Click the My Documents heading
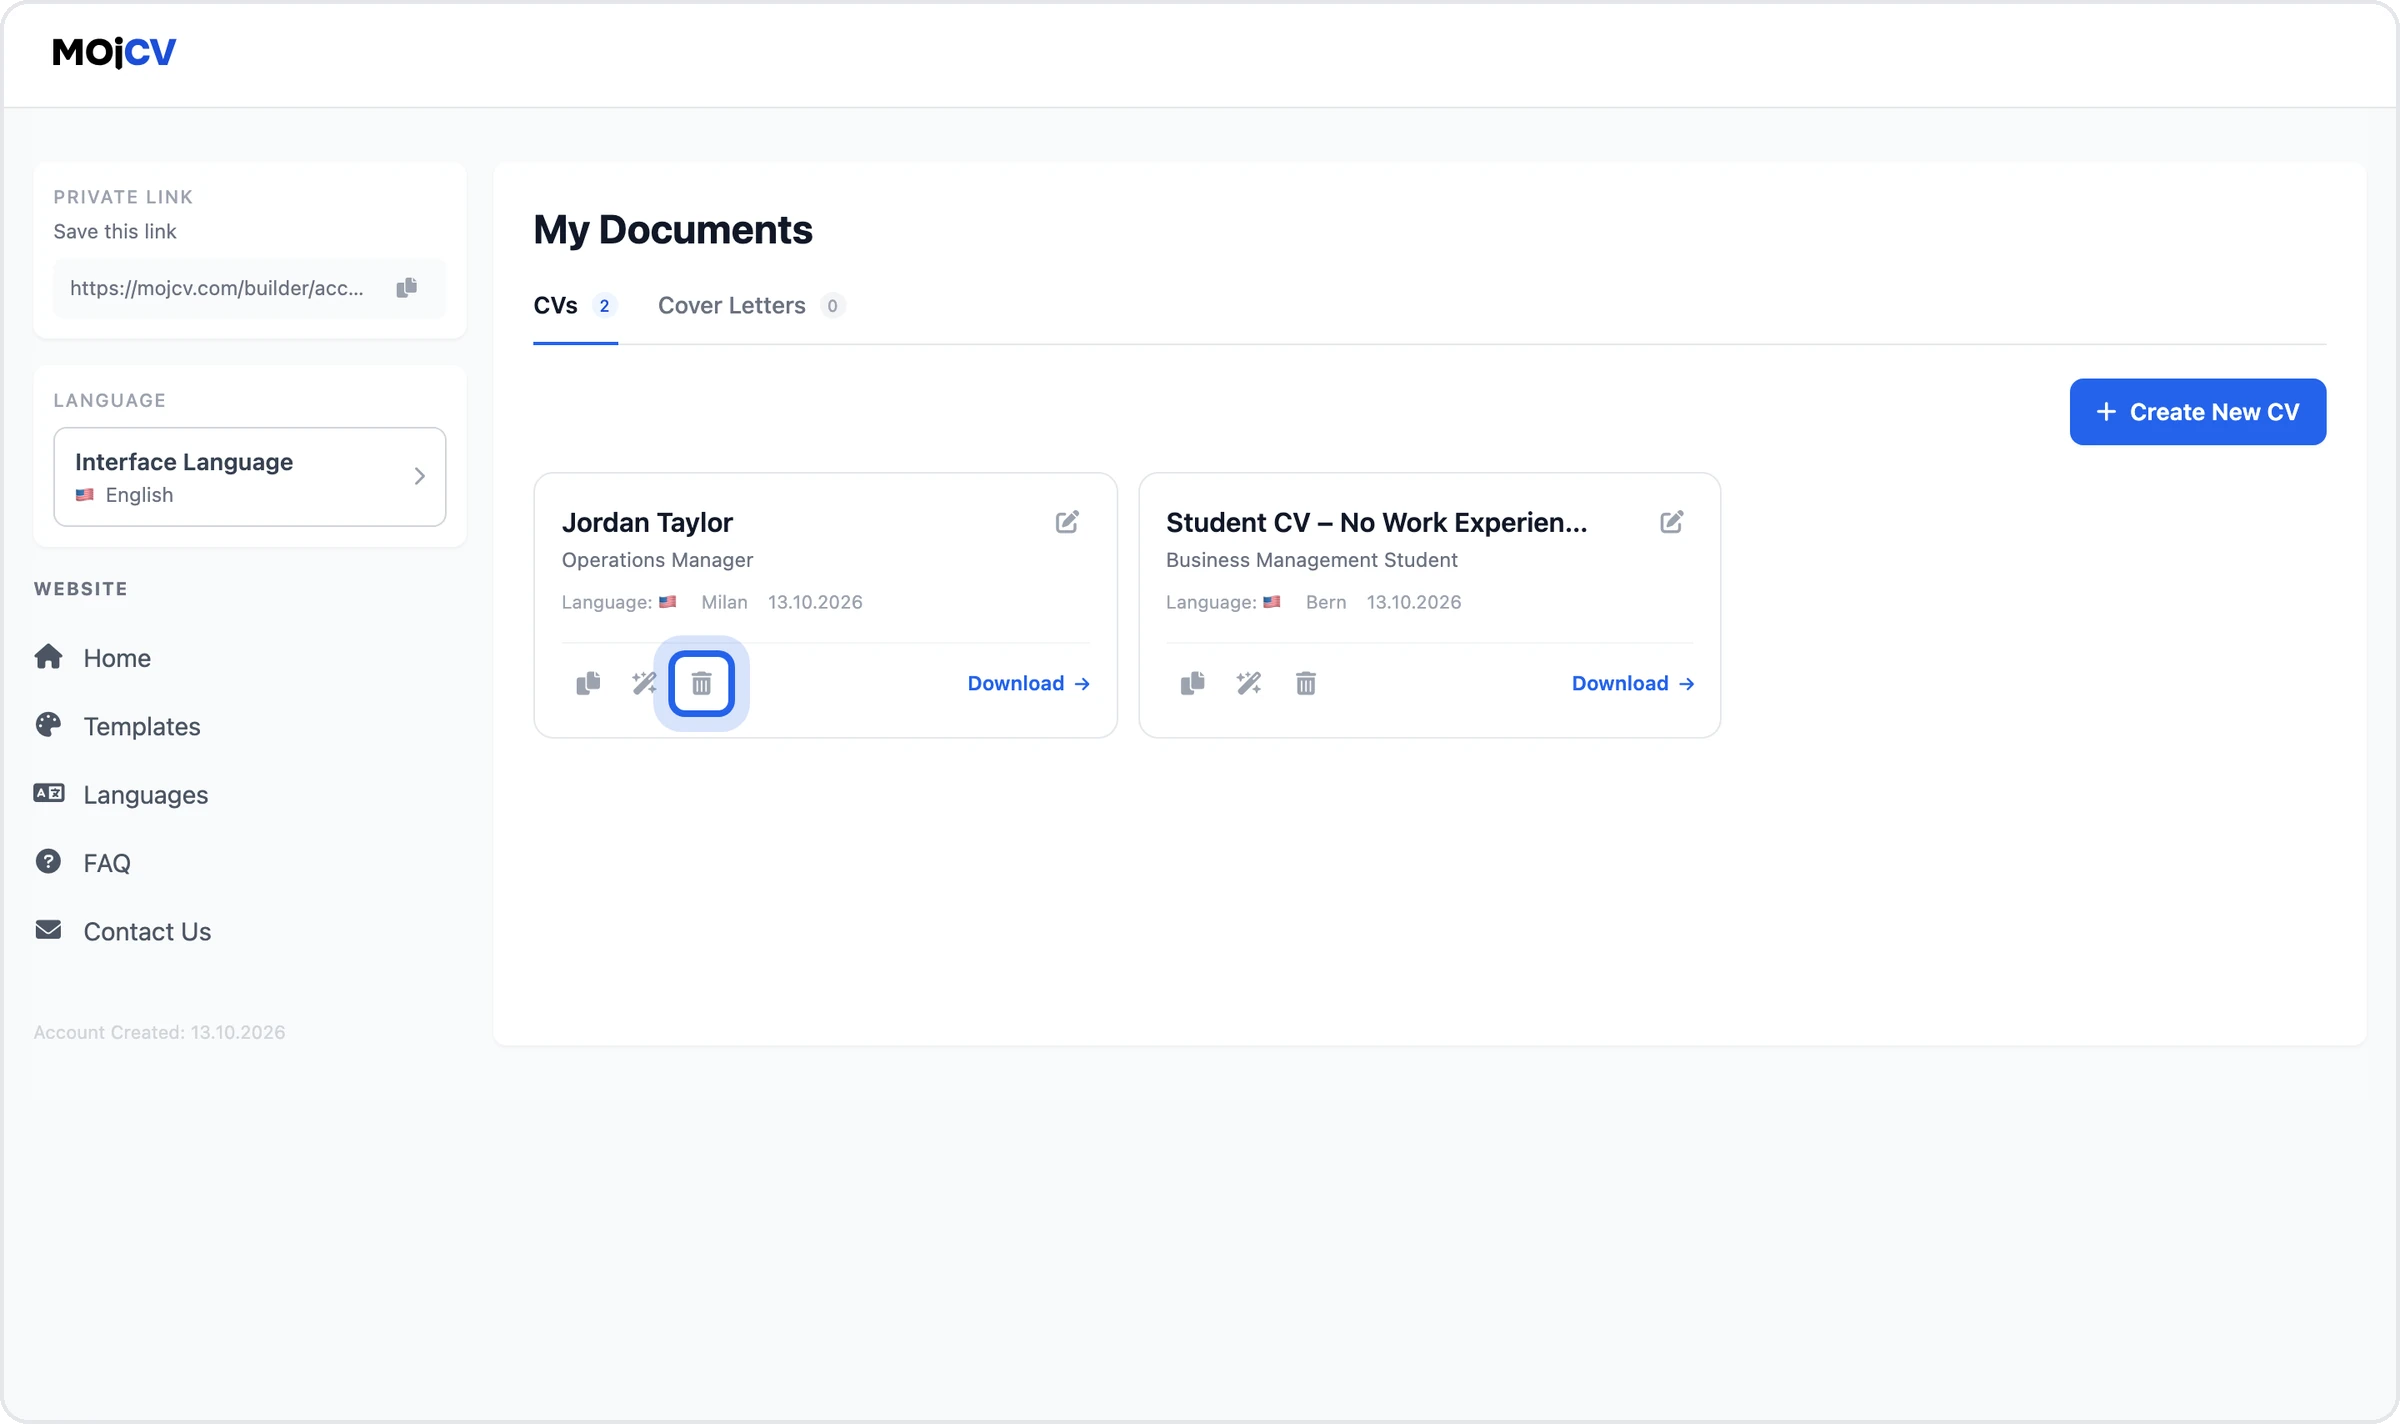 point(673,230)
